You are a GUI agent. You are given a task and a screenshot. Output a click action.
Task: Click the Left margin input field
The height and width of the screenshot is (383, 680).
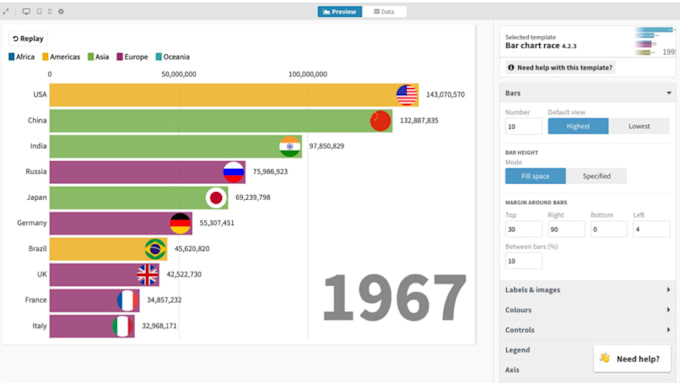(651, 229)
